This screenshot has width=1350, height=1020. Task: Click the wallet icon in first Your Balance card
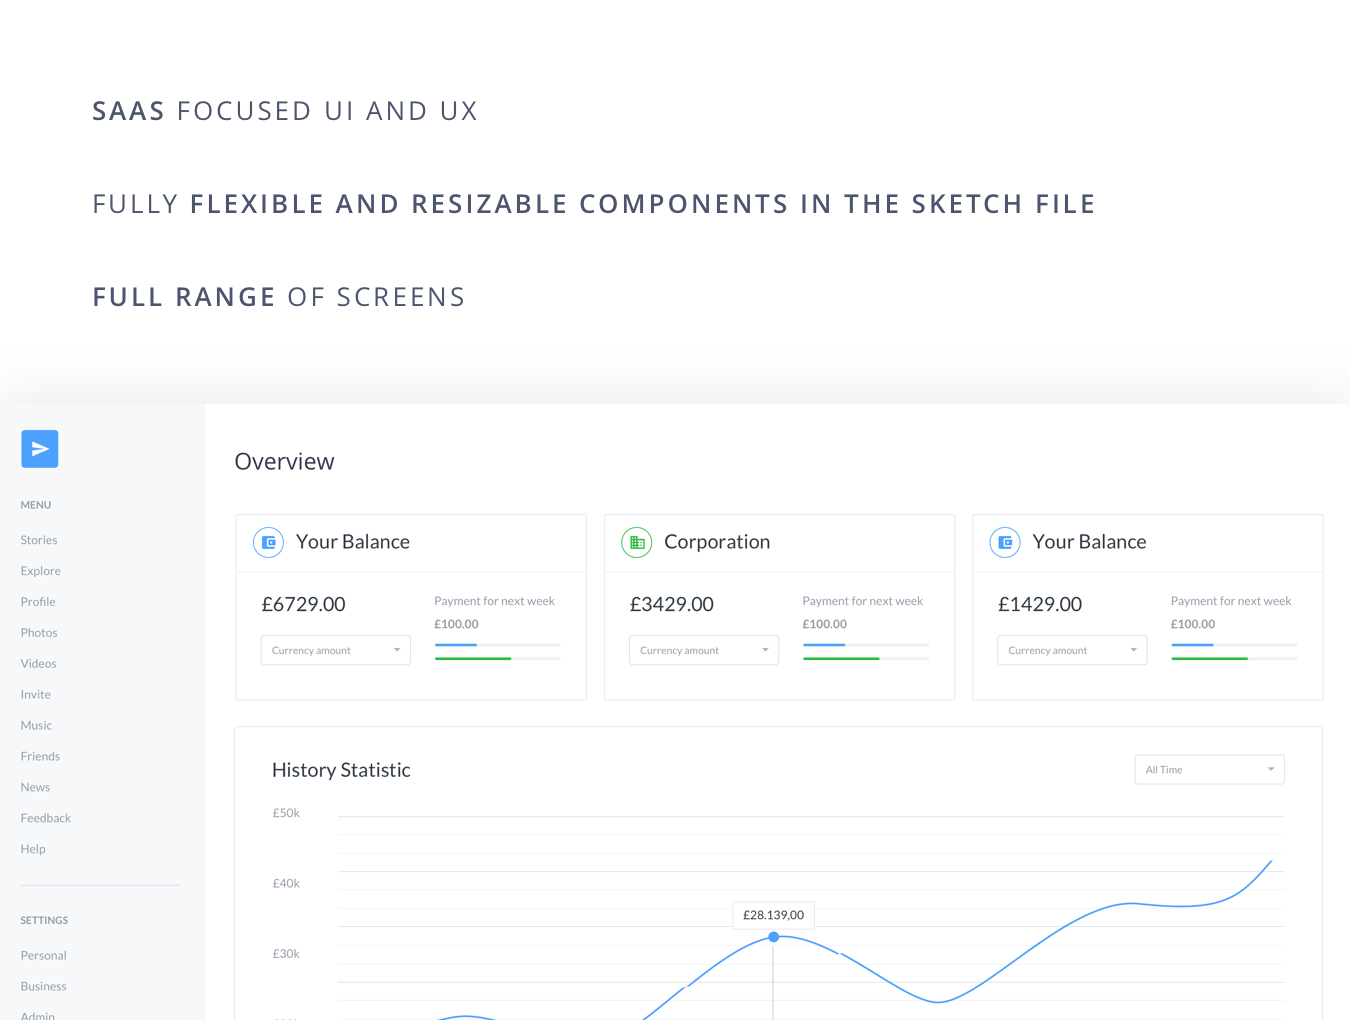(x=269, y=542)
